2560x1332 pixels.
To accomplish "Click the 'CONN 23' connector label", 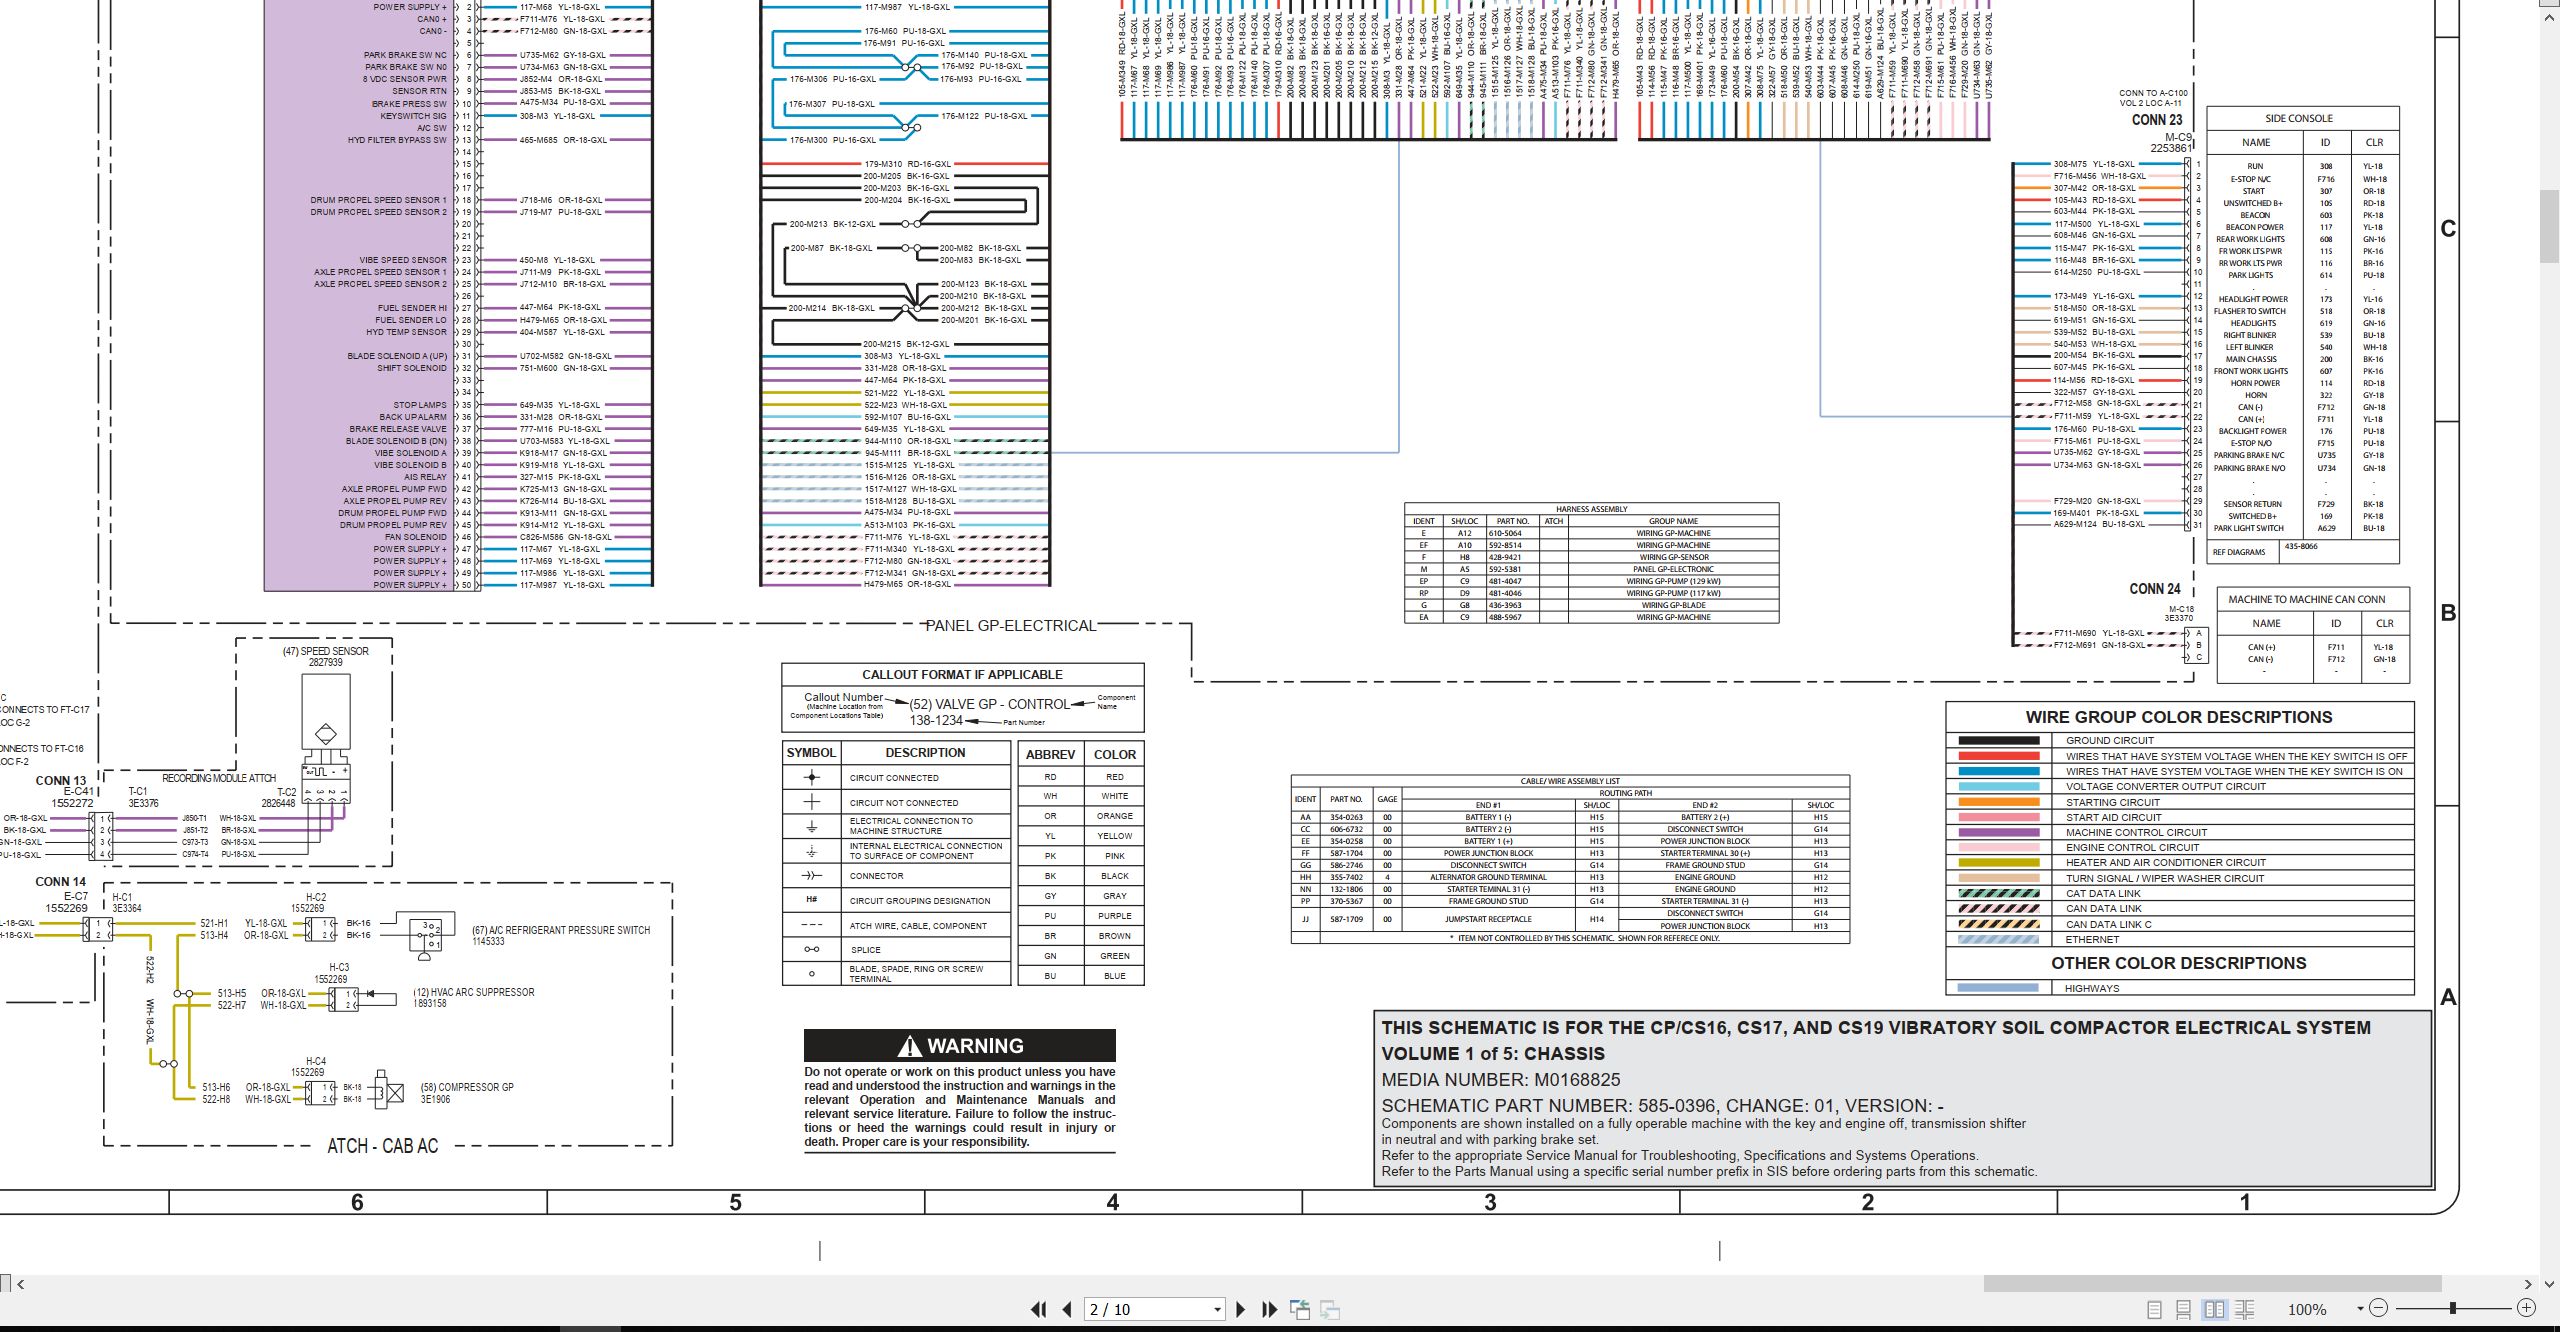I will tap(2157, 120).
